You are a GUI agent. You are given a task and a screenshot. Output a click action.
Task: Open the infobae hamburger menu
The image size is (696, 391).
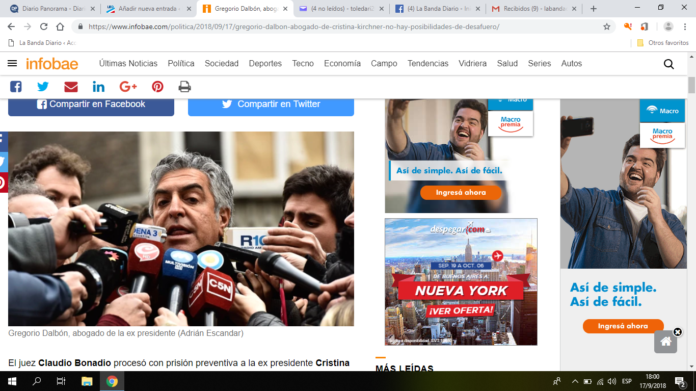click(x=12, y=63)
